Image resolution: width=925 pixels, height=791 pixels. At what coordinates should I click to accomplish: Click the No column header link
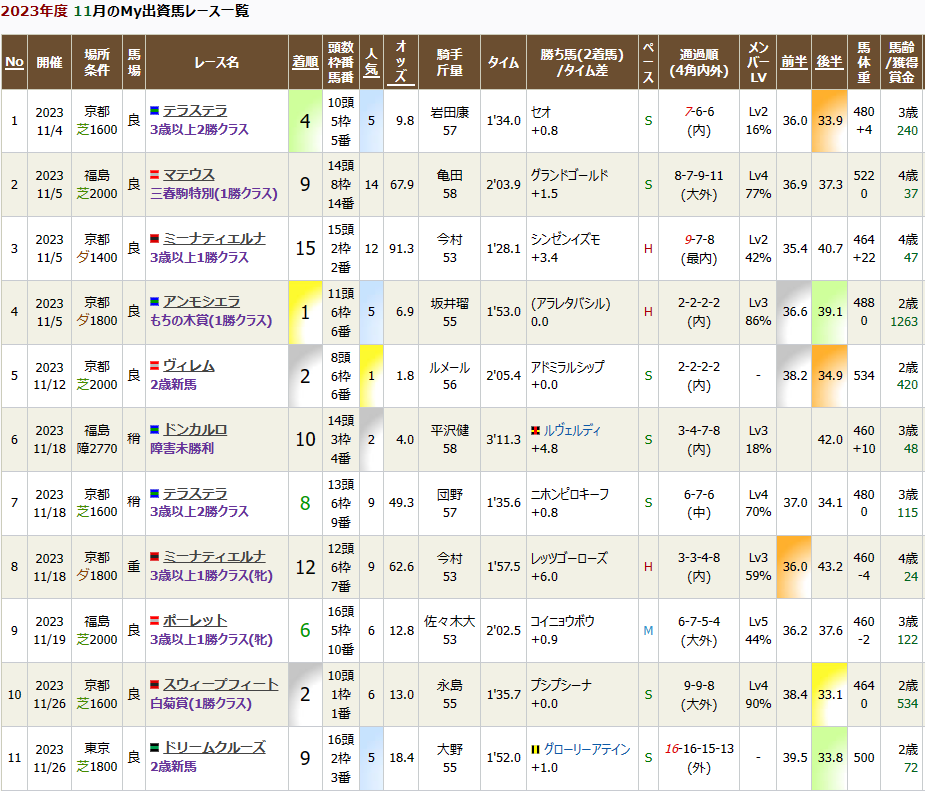pos(14,62)
